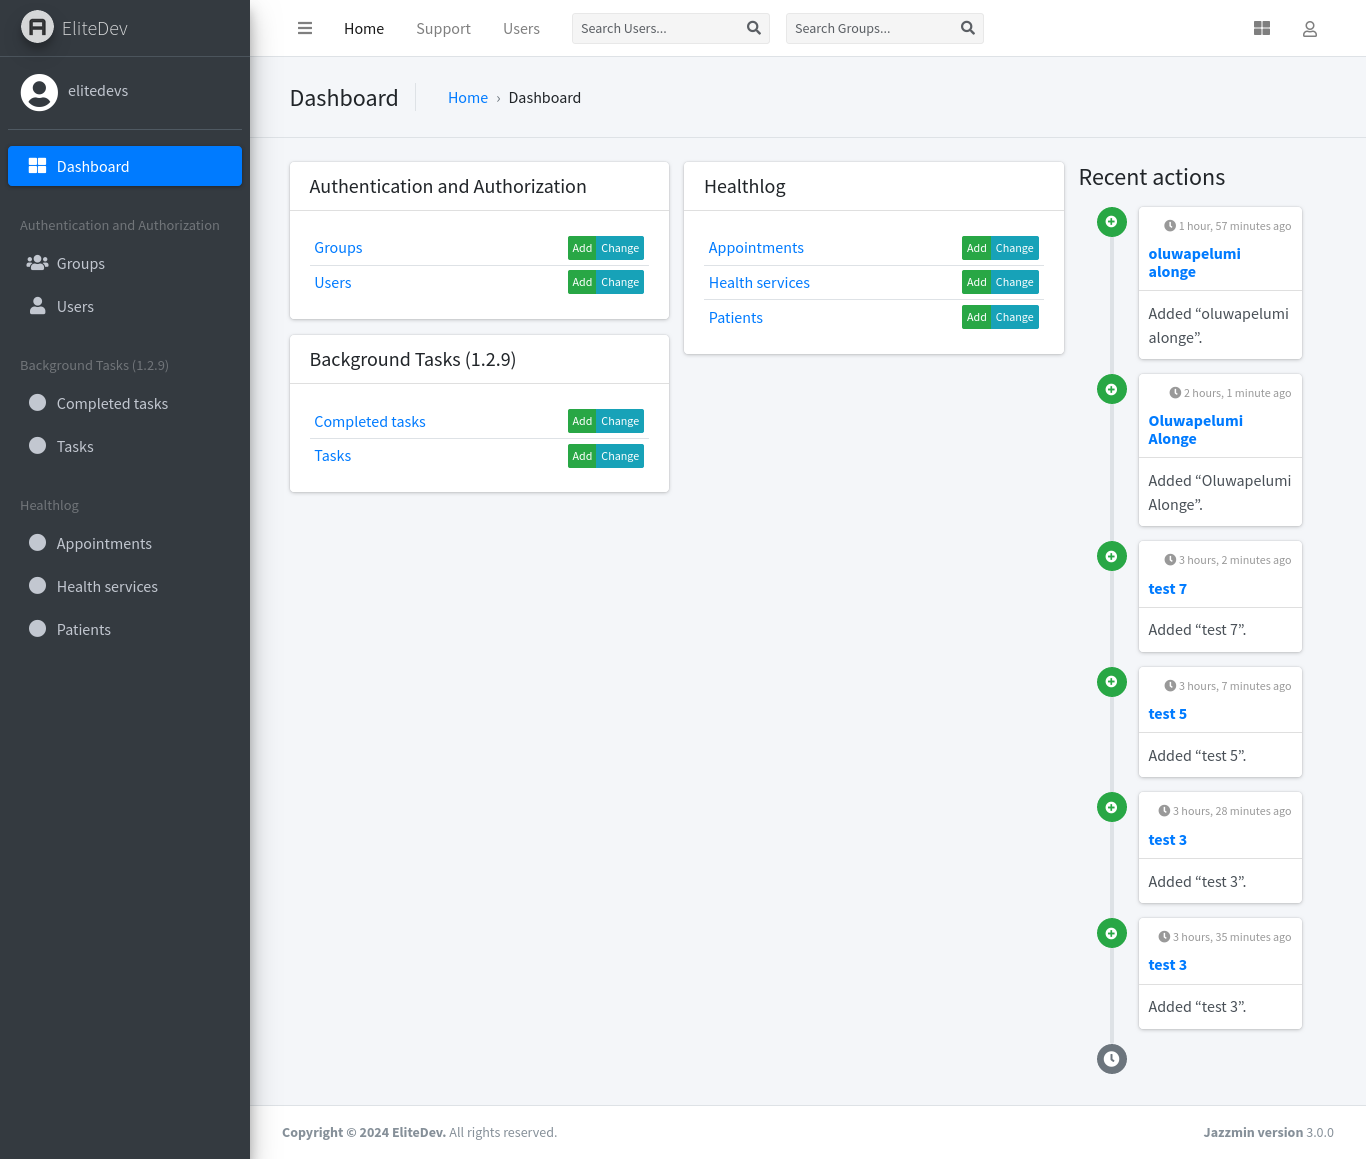Click the clock marker ending the timeline
The height and width of the screenshot is (1159, 1366).
[1111, 1058]
